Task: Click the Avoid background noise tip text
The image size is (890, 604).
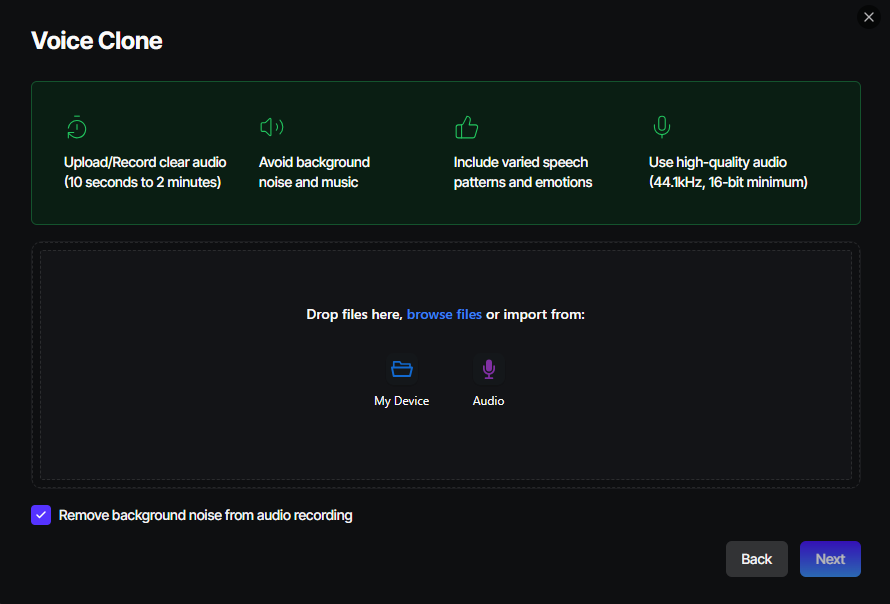Action: [x=314, y=172]
